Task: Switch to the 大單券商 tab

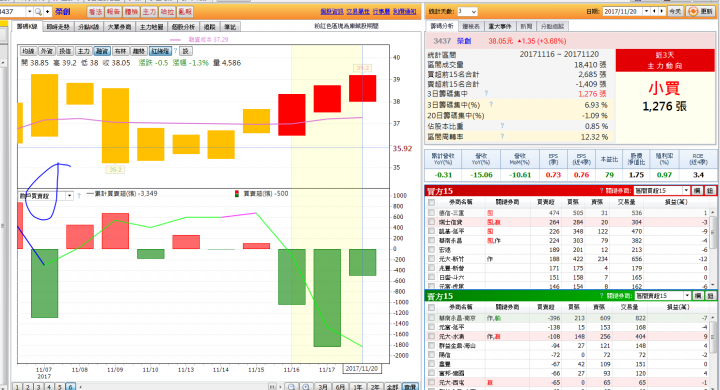Action: pyautogui.click(x=119, y=27)
